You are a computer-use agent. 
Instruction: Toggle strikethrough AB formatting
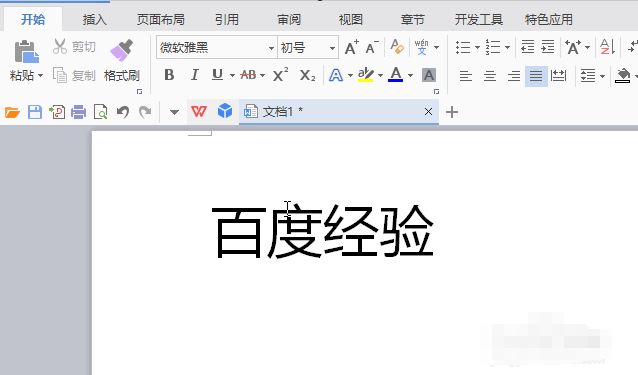[248, 75]
